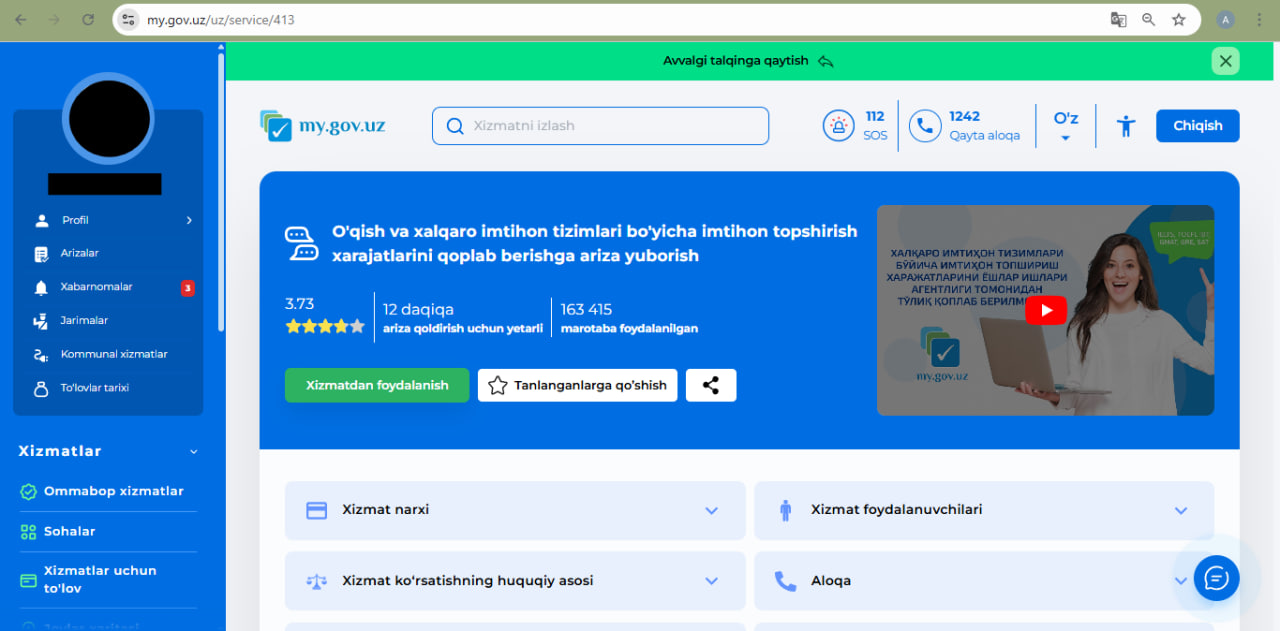Add service via Tanlanganlarga qo'shish
Screen dimensions: 1280x631
(x=578, y=385)
